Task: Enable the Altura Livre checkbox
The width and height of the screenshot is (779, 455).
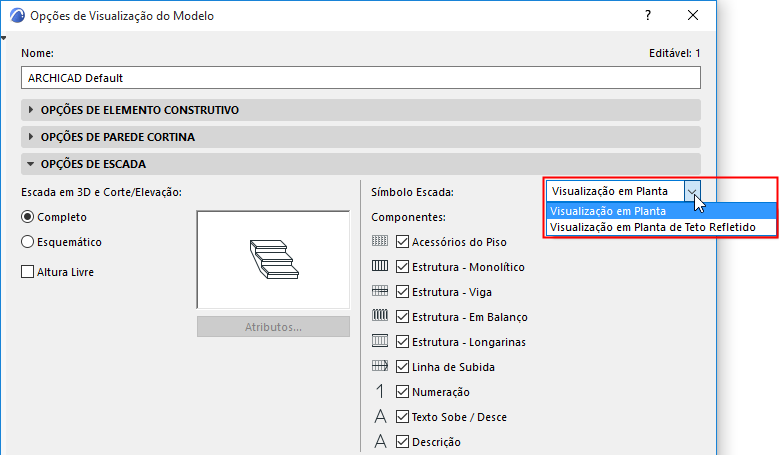Action: pyautogui.click(x=27, y=272)
